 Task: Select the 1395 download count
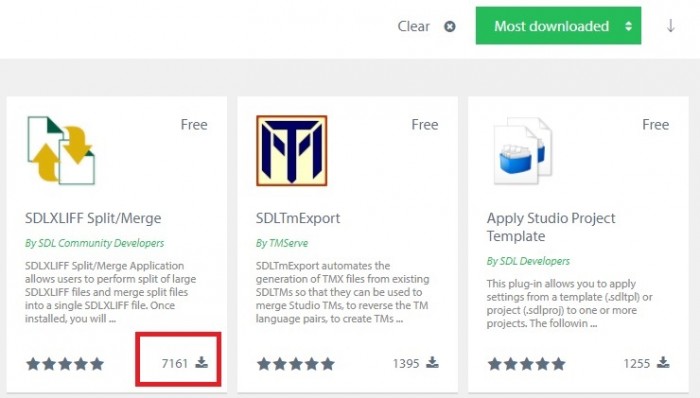click(406, 364)
